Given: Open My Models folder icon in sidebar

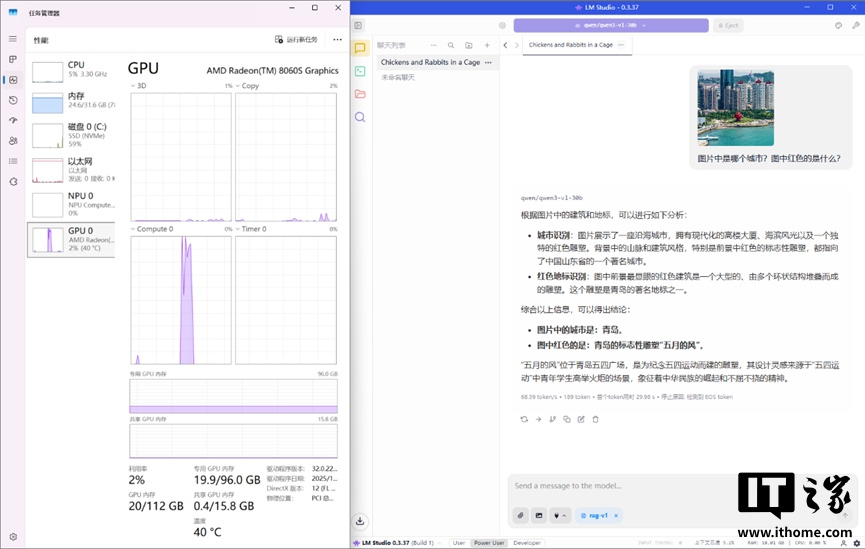Looking at the screenshot, I should (x=360, y=94).
